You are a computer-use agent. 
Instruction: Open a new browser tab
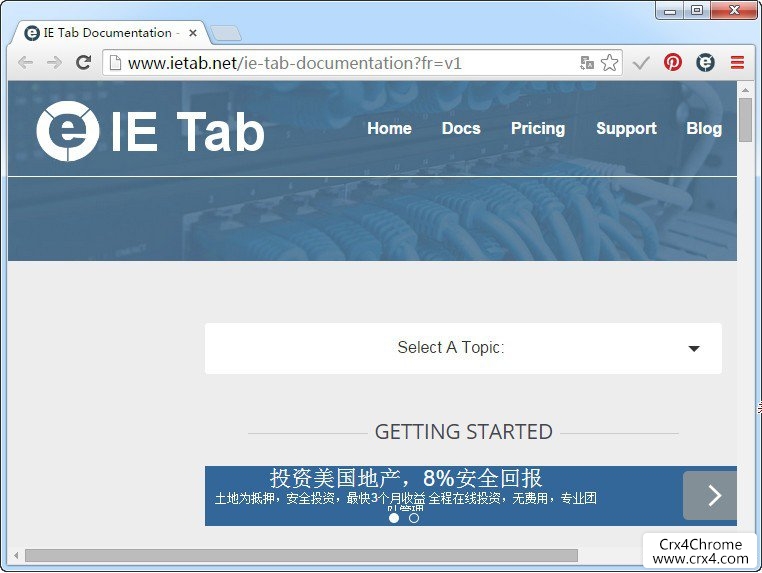coord(225,34)
